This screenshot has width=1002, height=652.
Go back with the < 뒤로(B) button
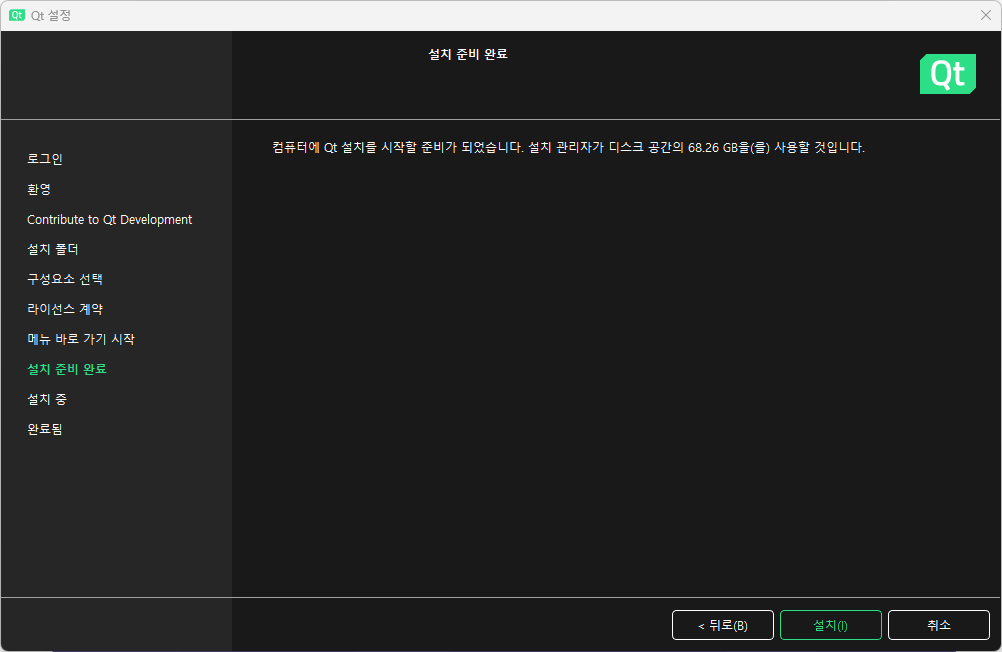[x=723, y=625]
